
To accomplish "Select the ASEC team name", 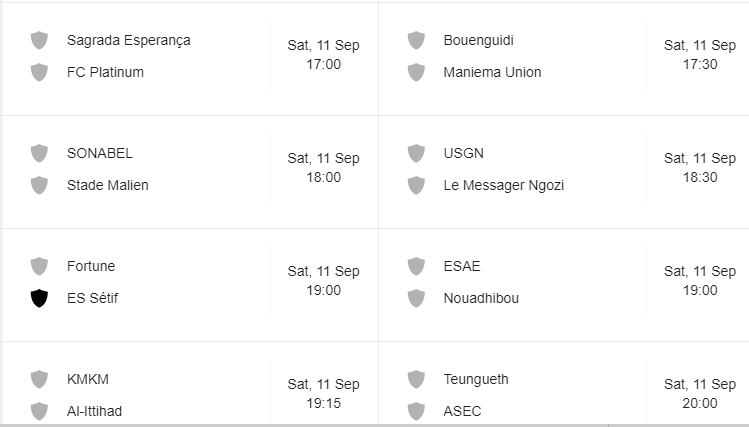I will click(x=462, y=411).
